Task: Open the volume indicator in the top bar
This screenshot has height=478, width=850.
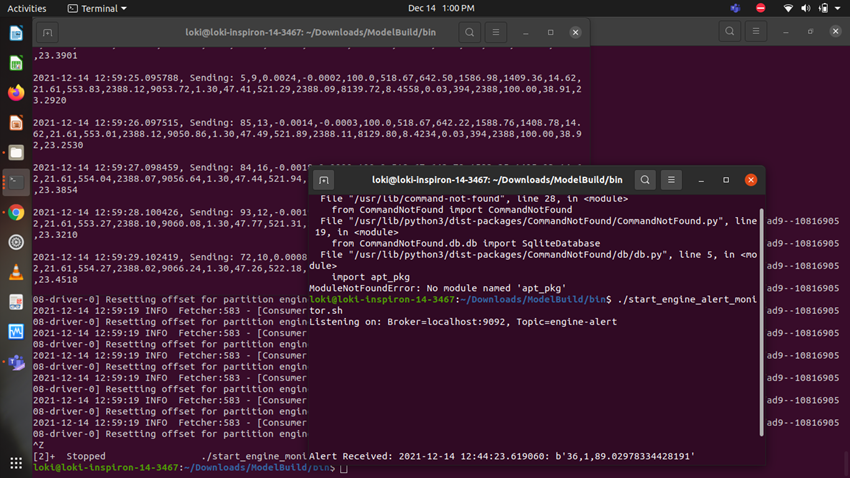Action: pos(806,8)
